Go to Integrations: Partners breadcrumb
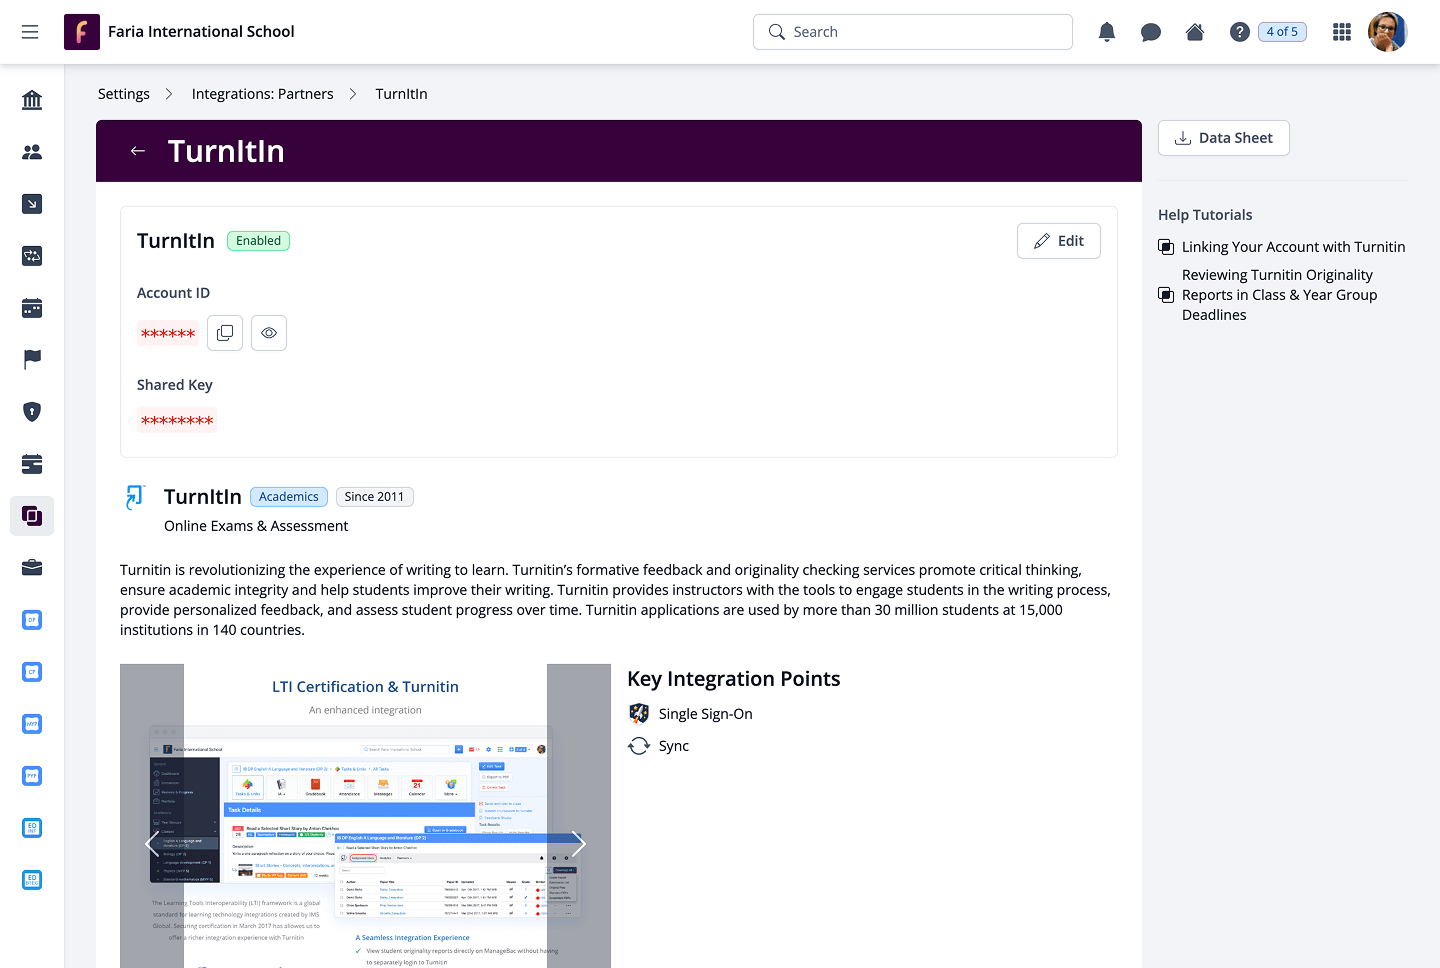 tap(262, 94)
